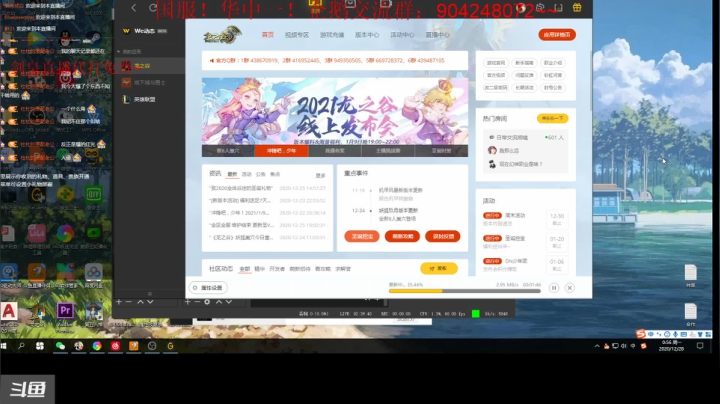Open the 视频专区 tab
Viewport: 720px width, 404px height.
pyautogui.click(x=297, y=35)
